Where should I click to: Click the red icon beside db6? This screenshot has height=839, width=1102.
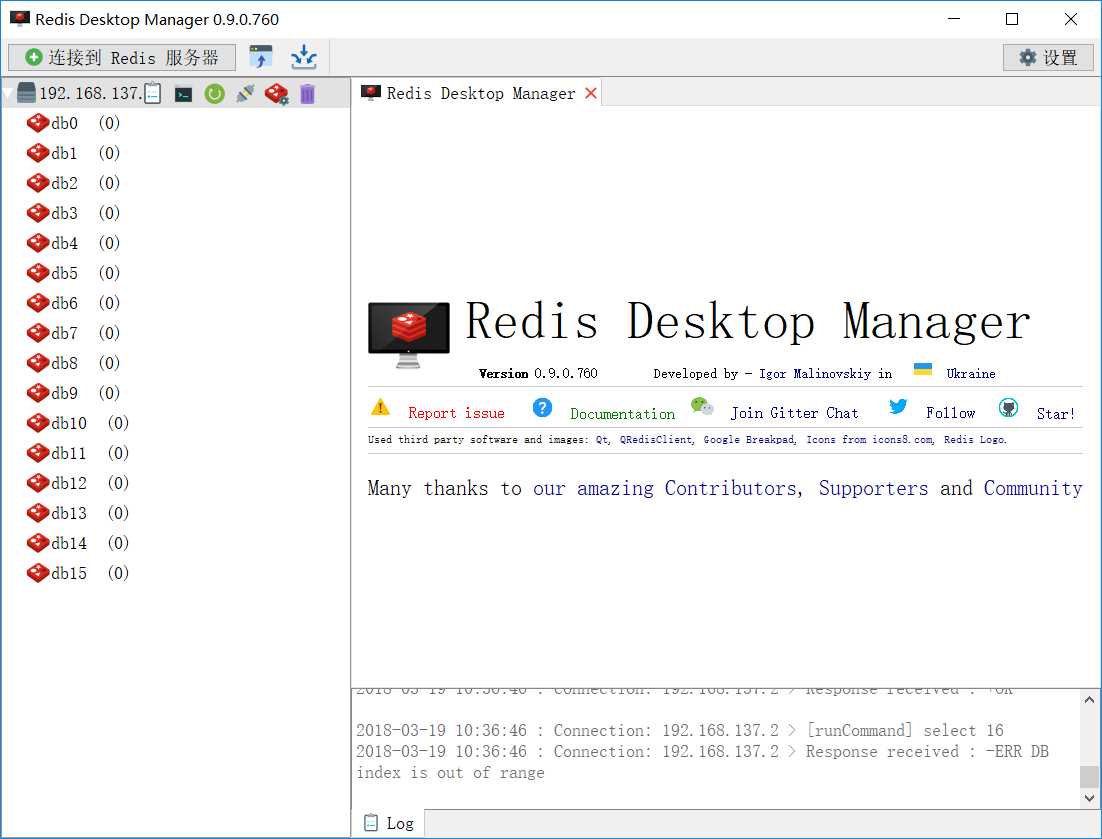(37, 304)
